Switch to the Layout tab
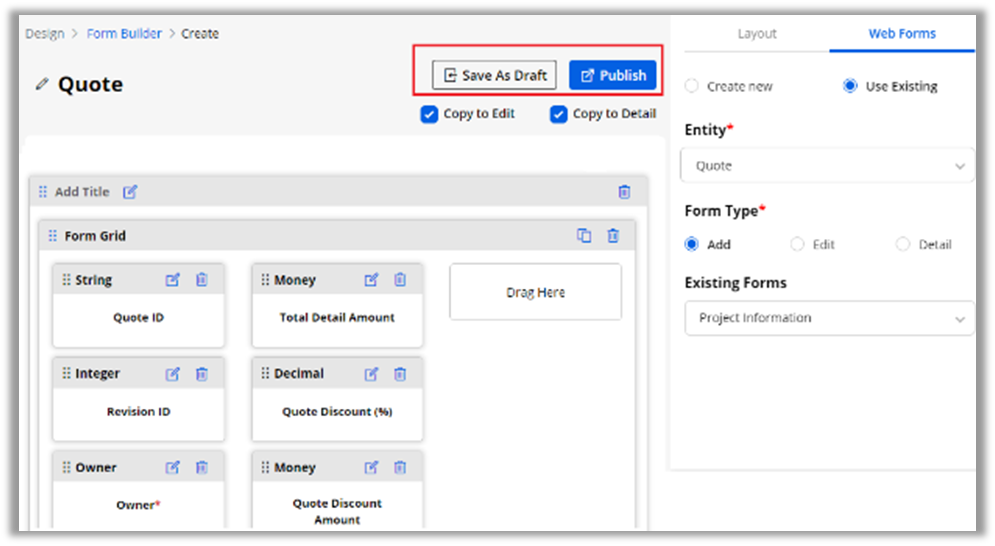Screen dimensions: 995x546 [x=757, y=34]
